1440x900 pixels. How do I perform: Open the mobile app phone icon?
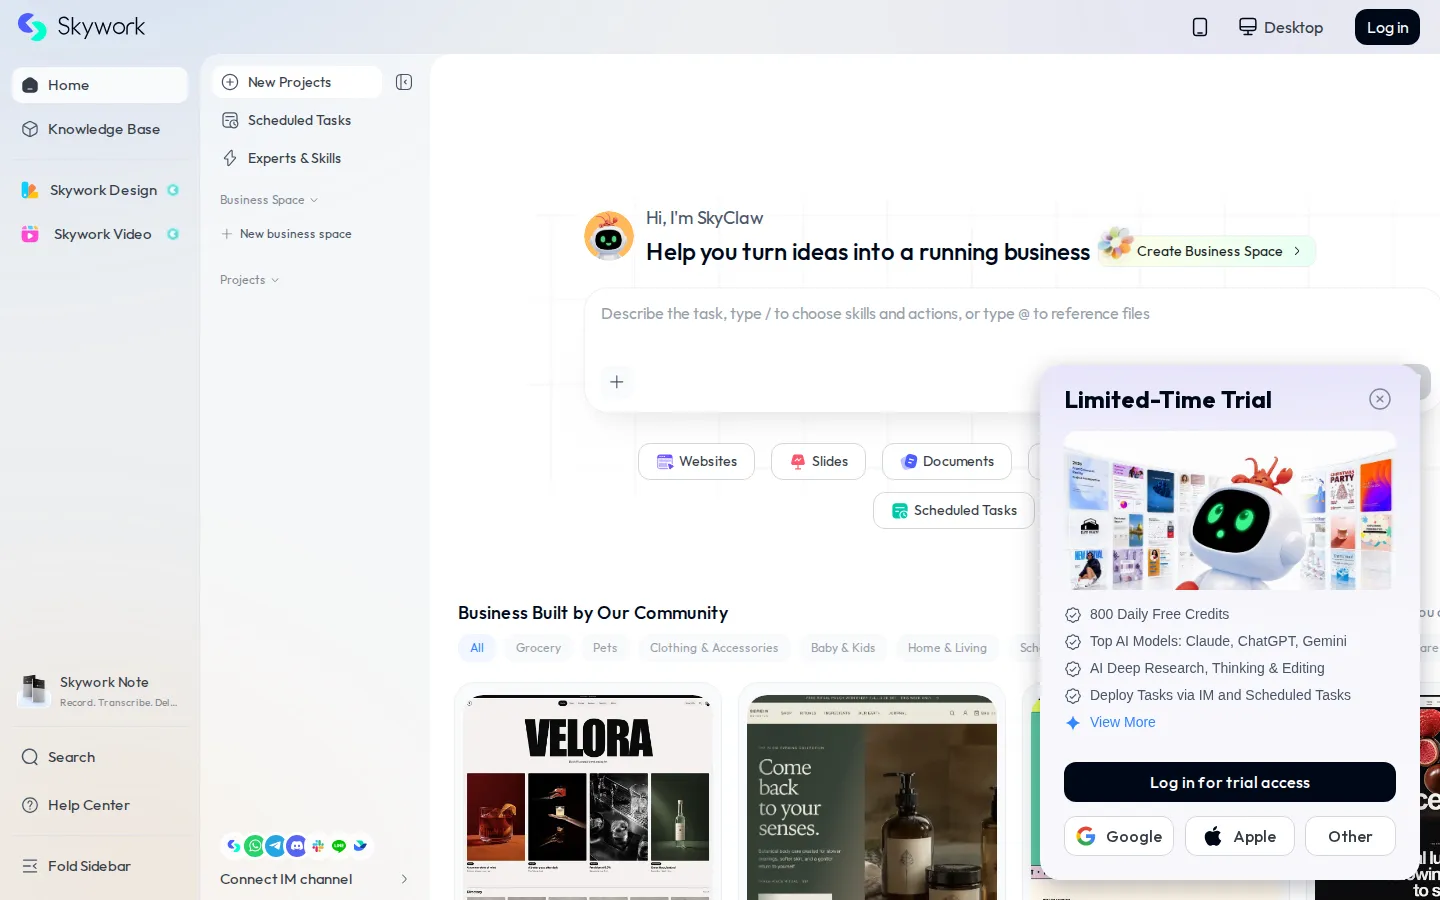tap(1200, 27)
